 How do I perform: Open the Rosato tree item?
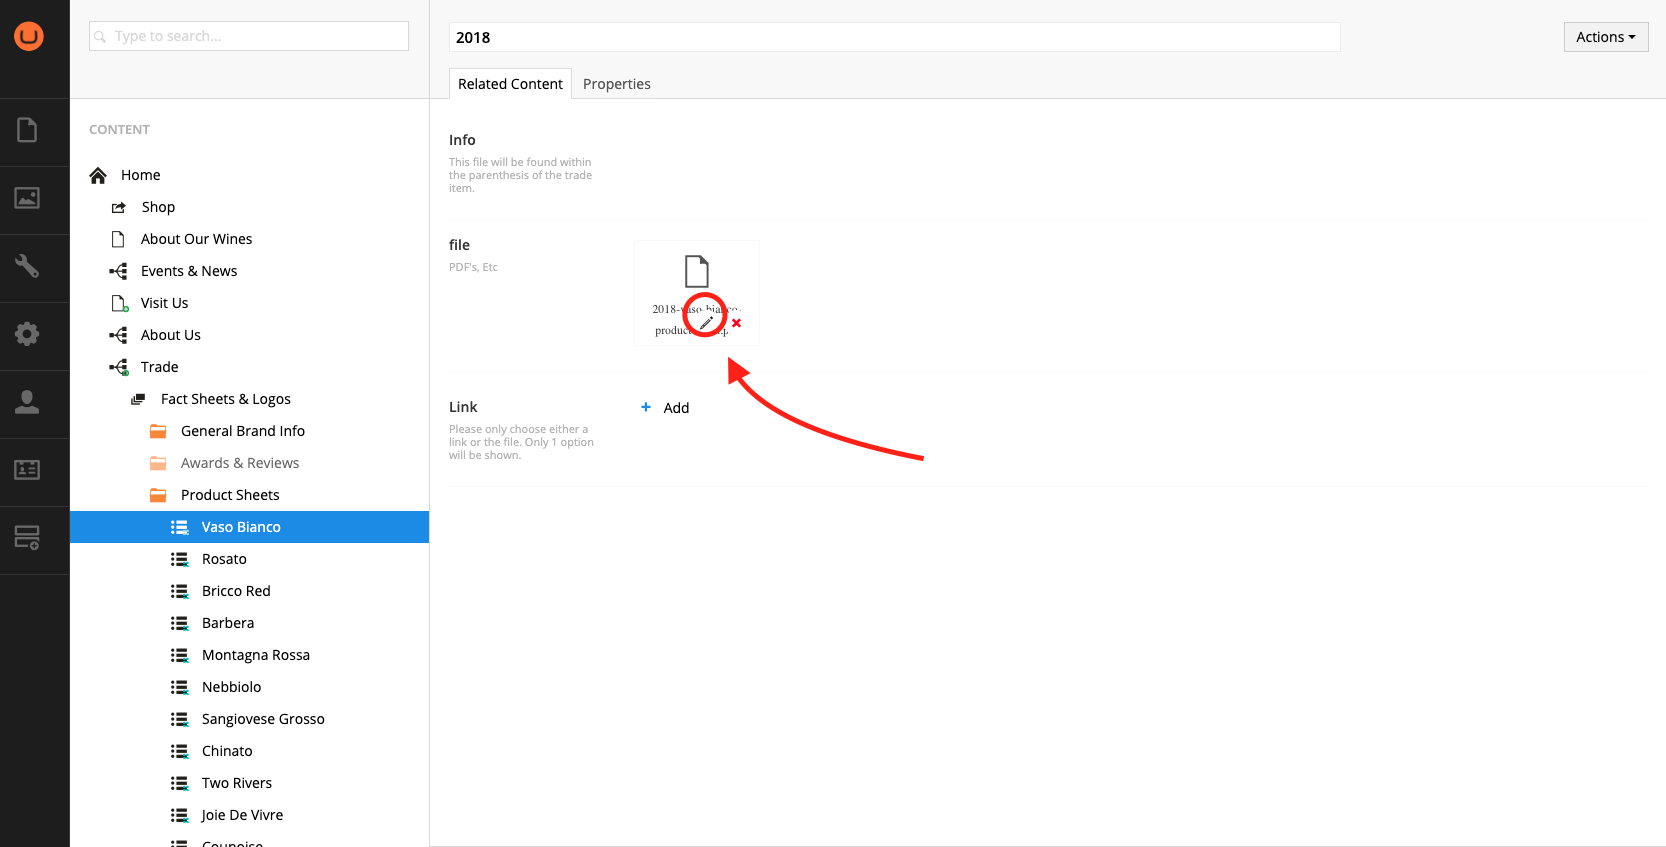point(224,559)
